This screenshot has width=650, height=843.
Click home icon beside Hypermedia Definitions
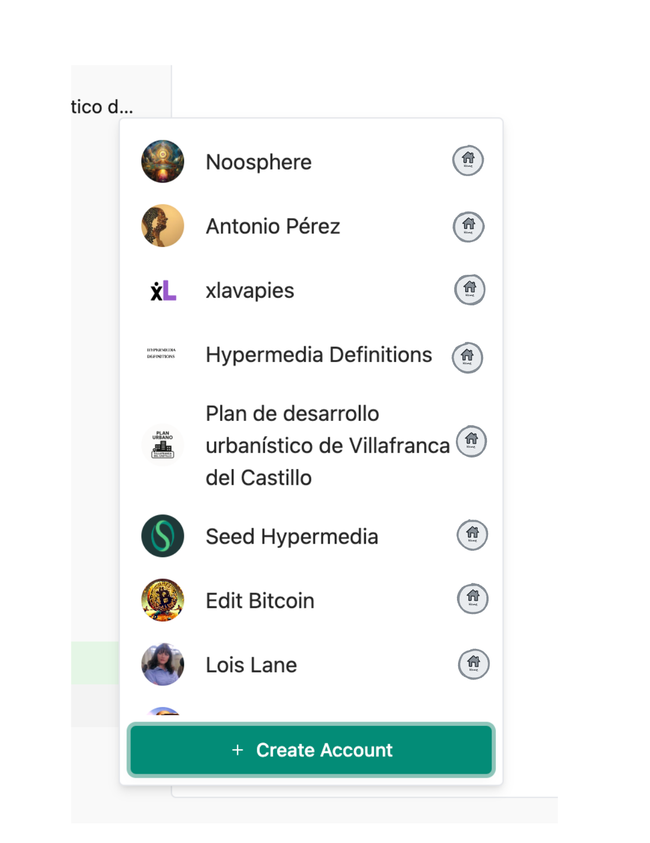[467, 357]
